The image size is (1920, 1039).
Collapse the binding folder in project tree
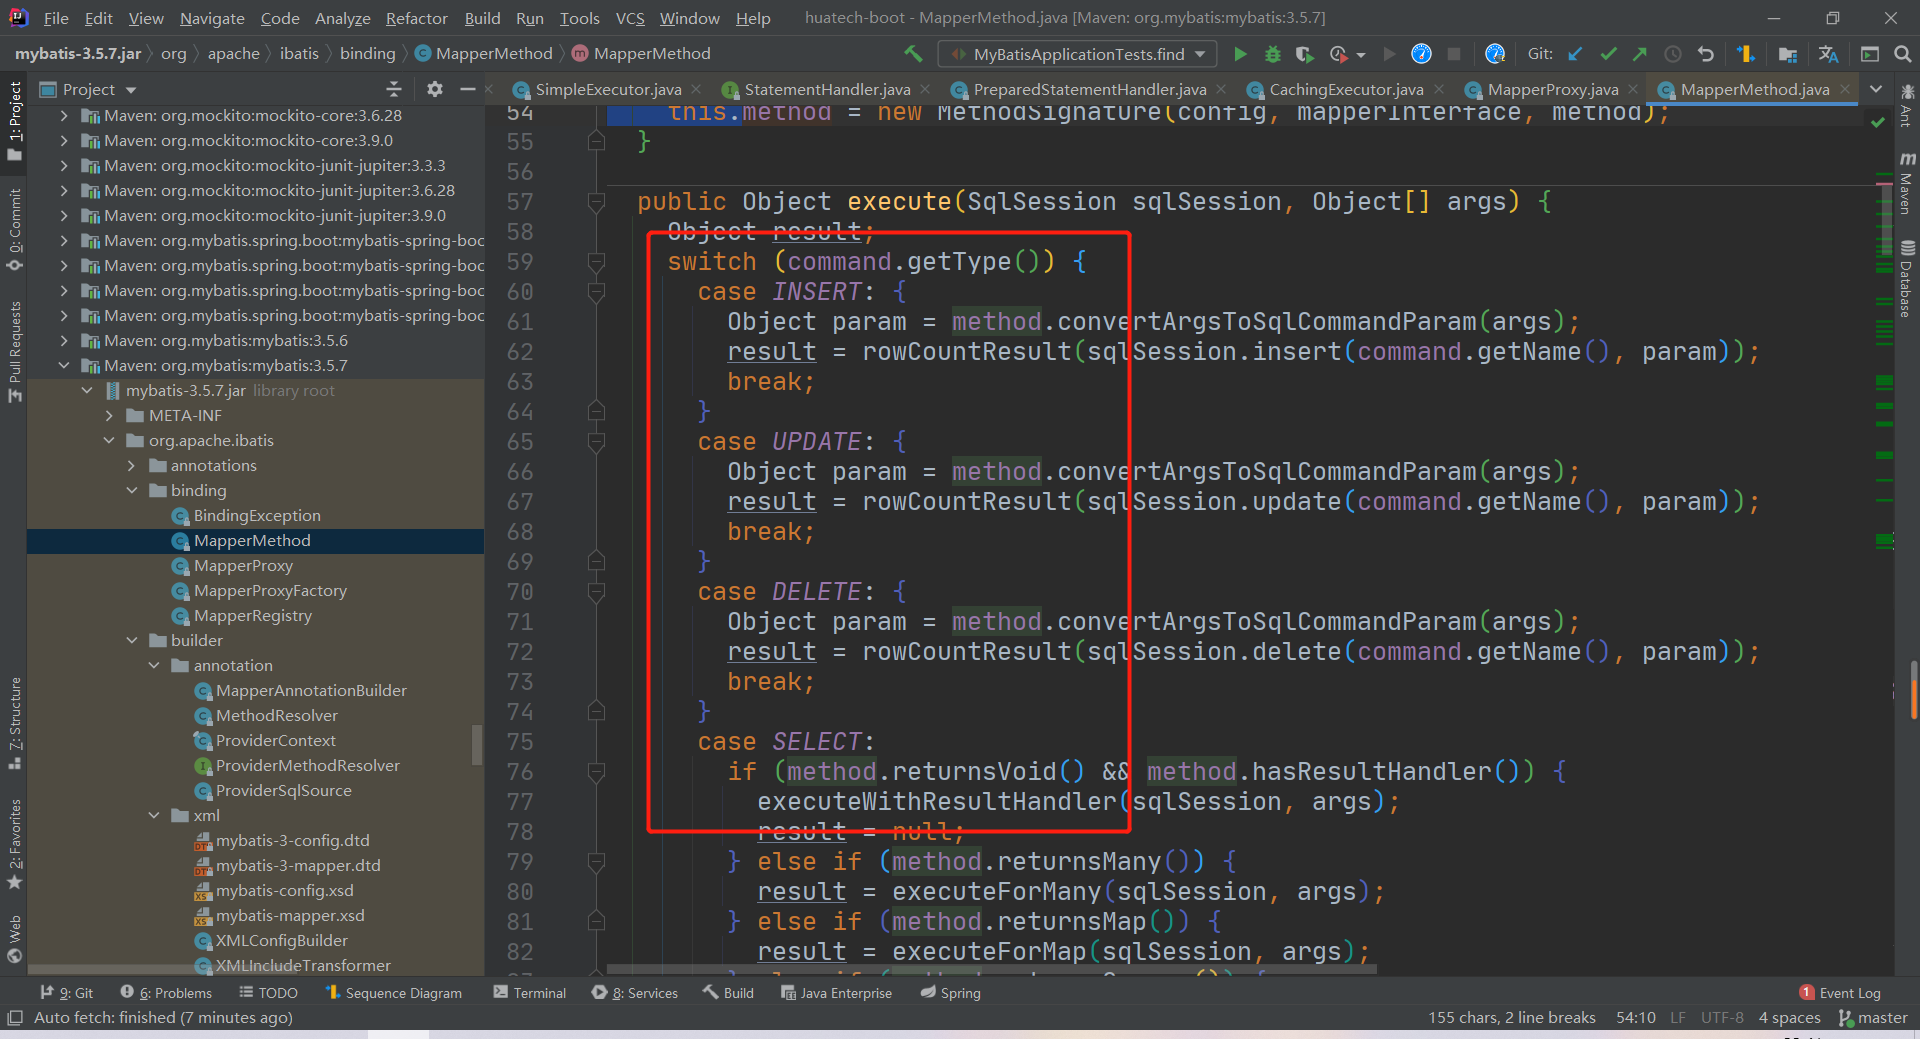pos(132,490)
